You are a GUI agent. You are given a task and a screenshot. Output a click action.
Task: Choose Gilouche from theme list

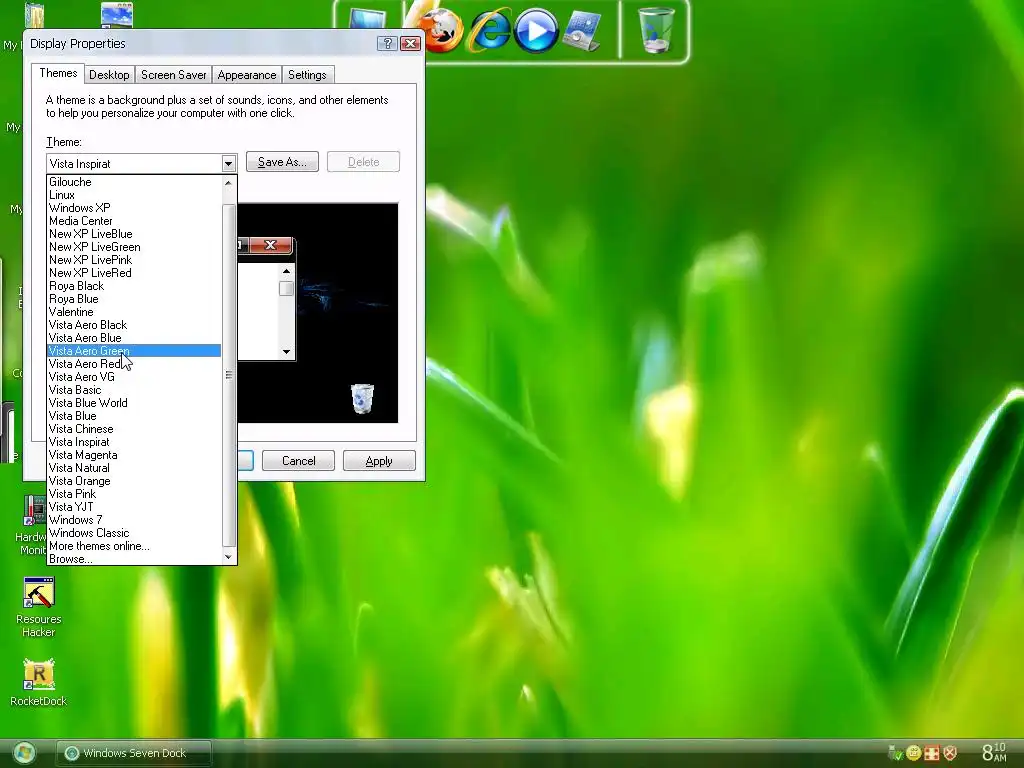(x=135, y=182)
